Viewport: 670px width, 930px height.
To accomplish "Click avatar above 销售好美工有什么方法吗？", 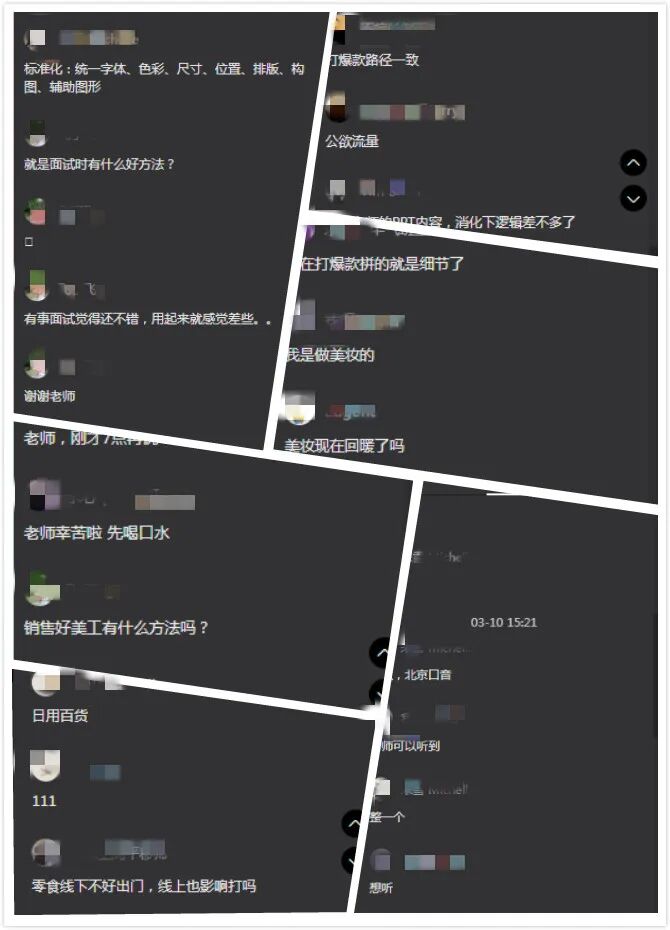I will pyautogui.click(x=42, y=589).
